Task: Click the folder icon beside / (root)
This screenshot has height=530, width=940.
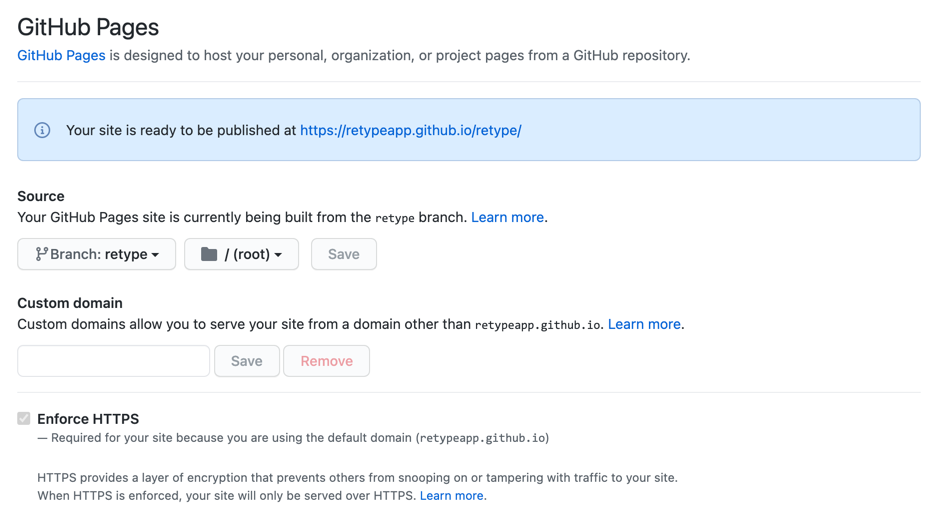Action: point(209,254)
